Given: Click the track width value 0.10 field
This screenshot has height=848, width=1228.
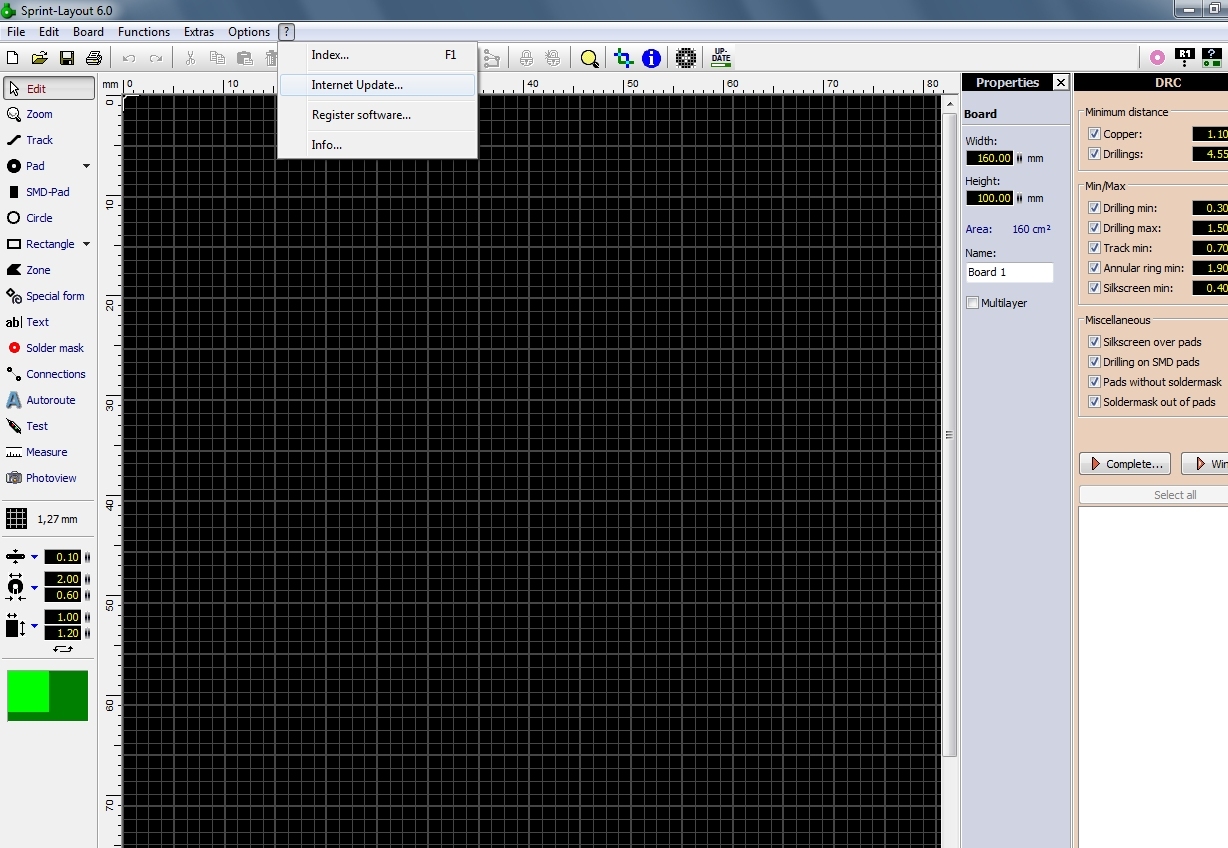Looking at the screenshot, I should click(x=63, y=557).
